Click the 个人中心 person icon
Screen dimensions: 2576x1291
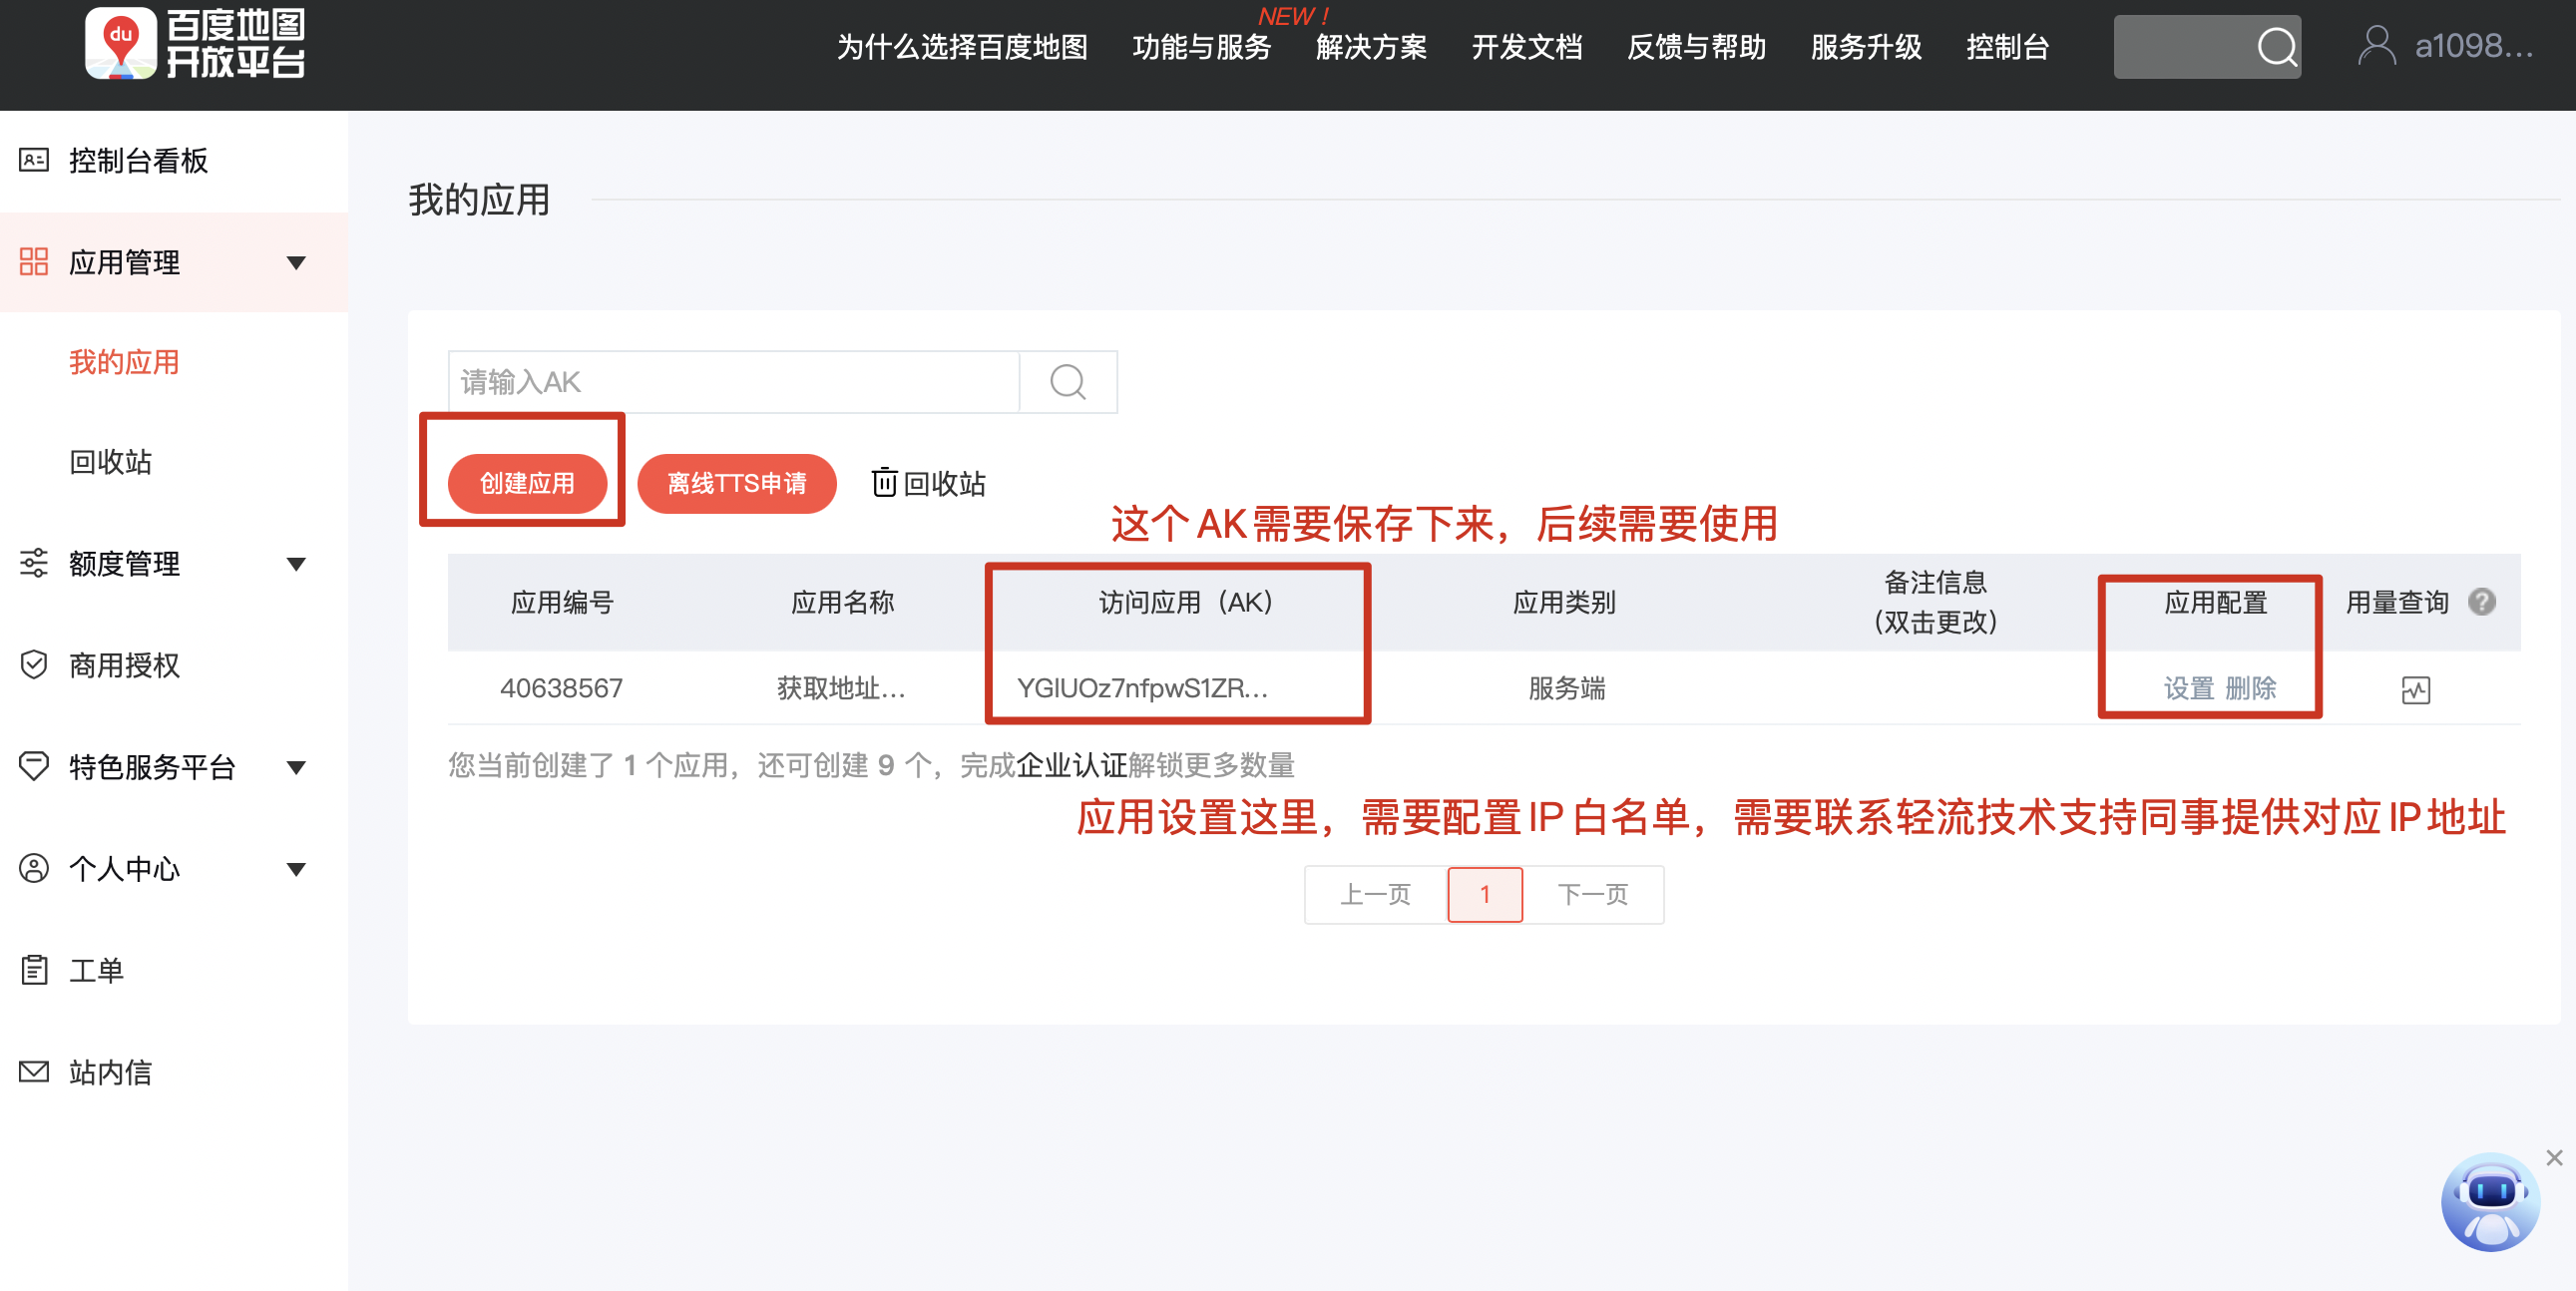tap(34, 868)
